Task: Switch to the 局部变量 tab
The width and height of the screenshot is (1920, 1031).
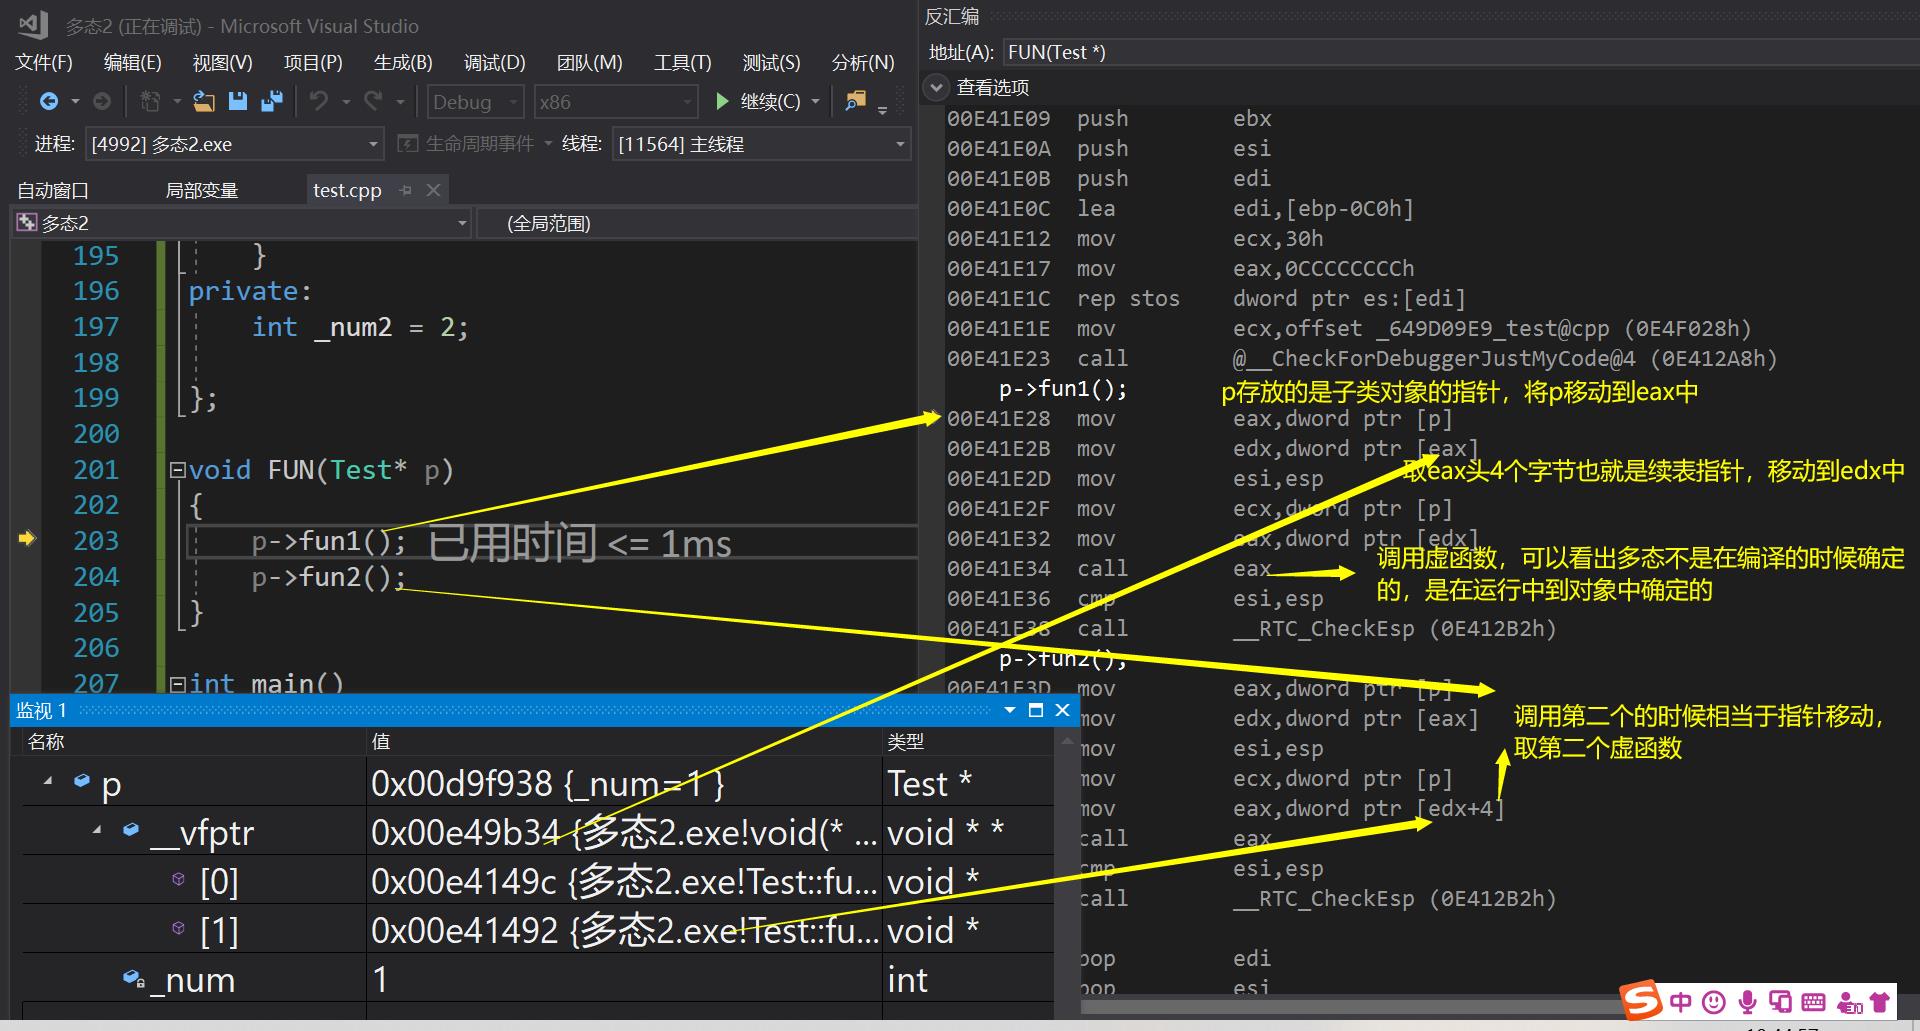Action: [x=201, y=190]
